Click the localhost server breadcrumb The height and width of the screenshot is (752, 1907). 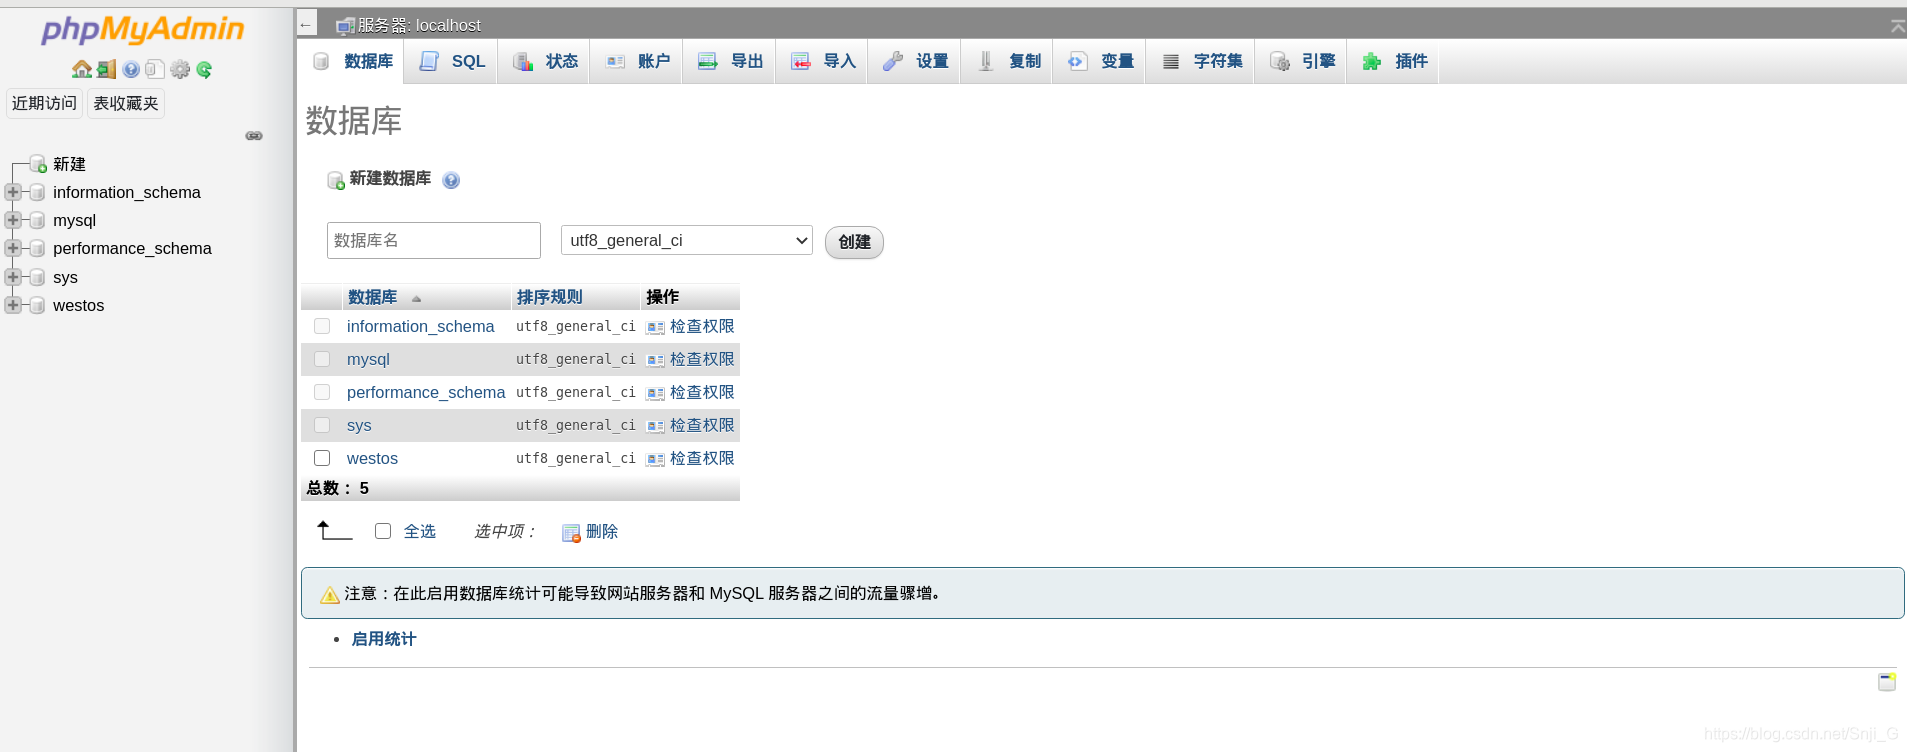pos(419,25)
